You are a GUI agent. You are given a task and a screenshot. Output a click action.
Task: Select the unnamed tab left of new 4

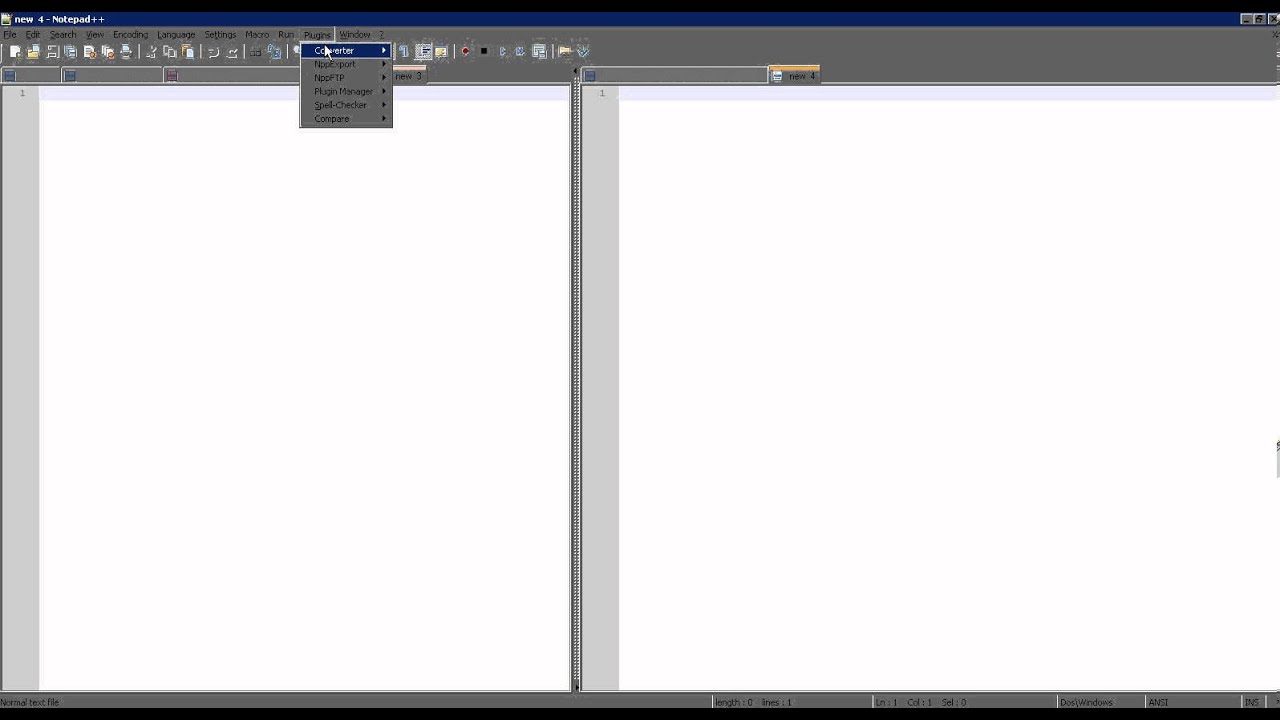pos(675,75)
